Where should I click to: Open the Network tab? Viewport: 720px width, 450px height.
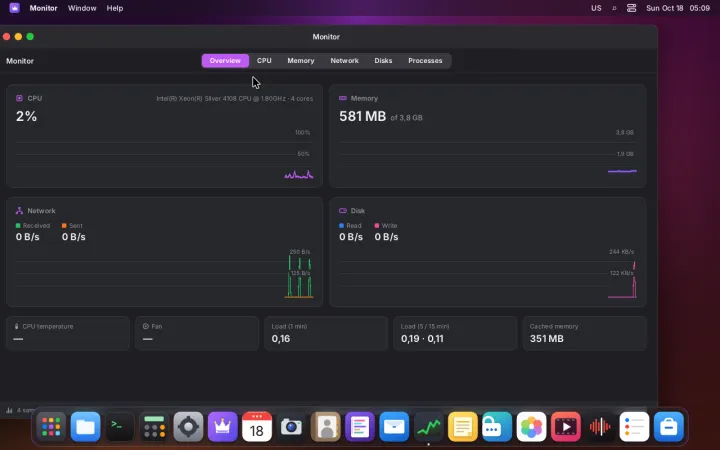coord(344,61)
